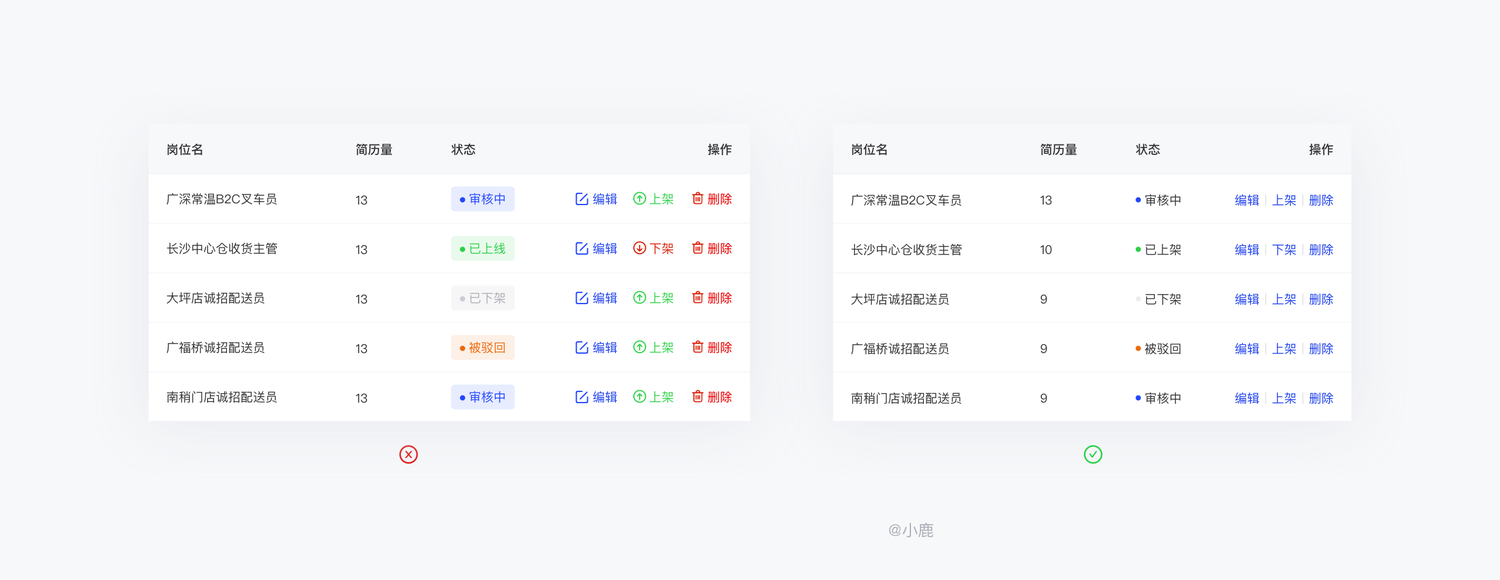Click the trash icon in left 大坪店诚招配送员 row
The image size is (1500, 580).
pyautogui.click(x=698, y=298)
